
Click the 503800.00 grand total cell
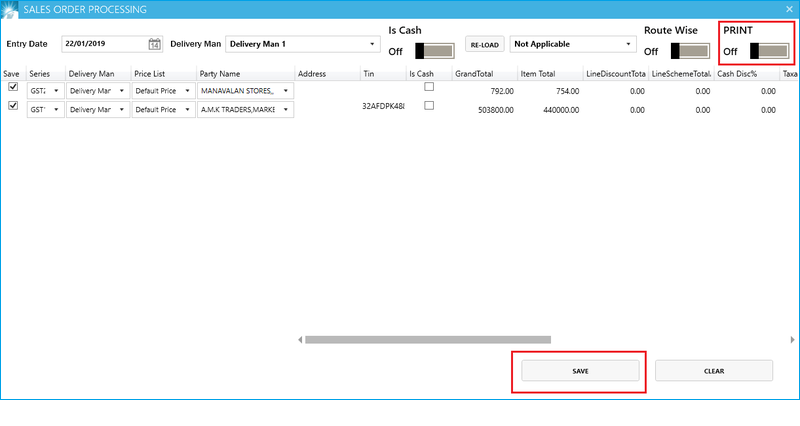tap(495, 110)
